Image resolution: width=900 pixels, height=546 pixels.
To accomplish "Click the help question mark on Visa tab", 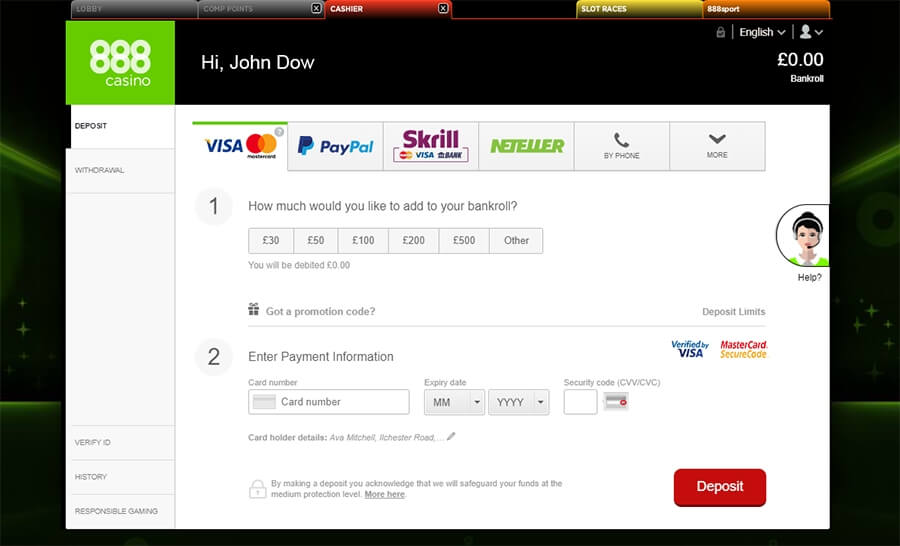I will coord(279,132).
